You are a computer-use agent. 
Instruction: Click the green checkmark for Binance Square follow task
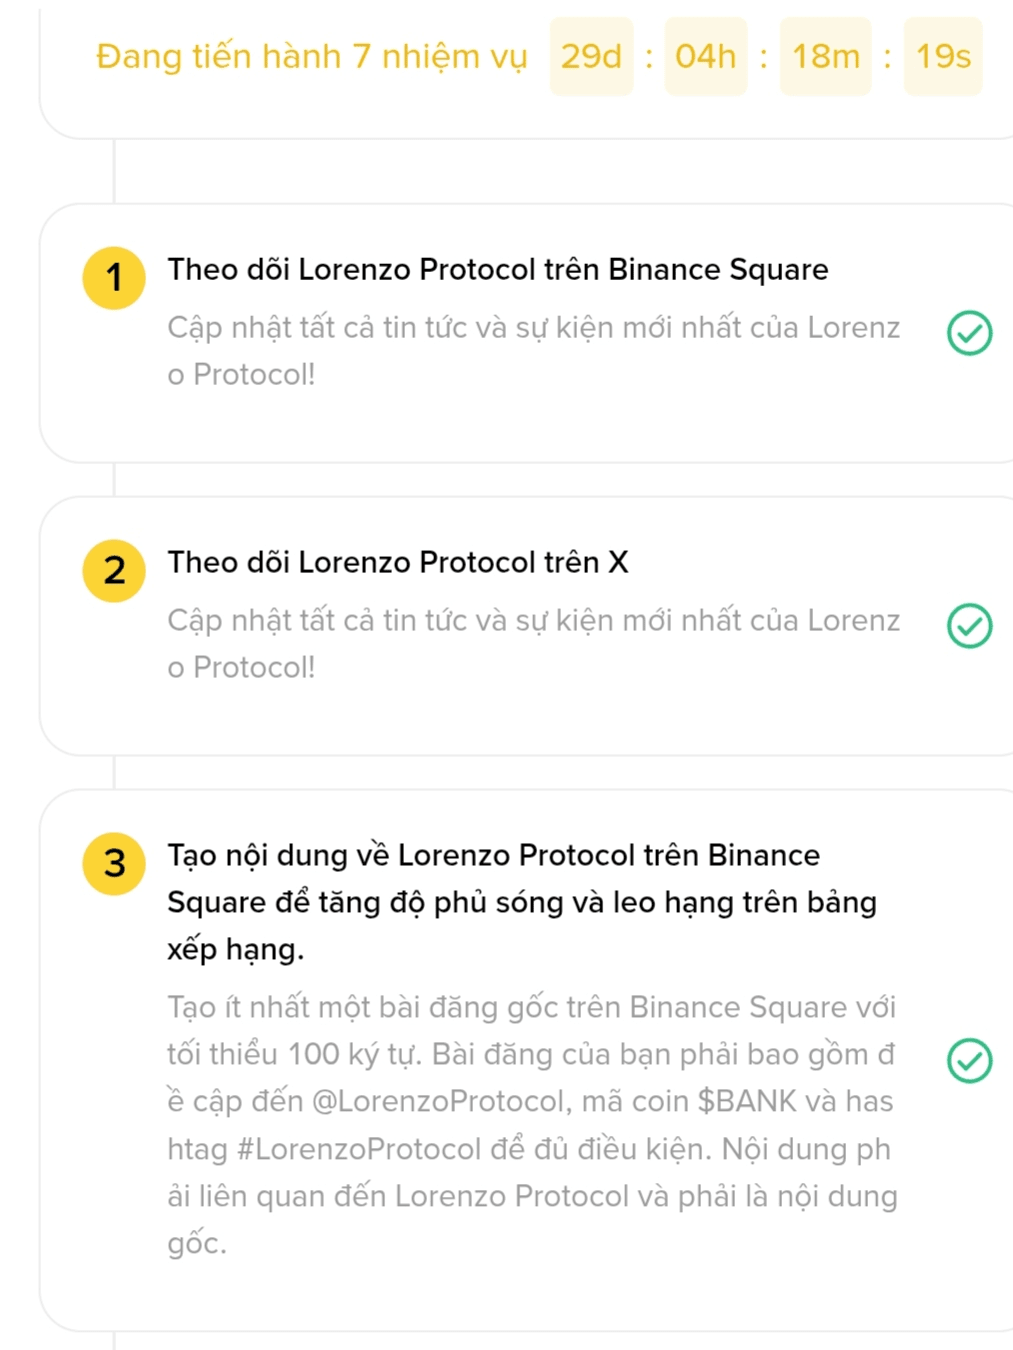click(x=969, y=333)
